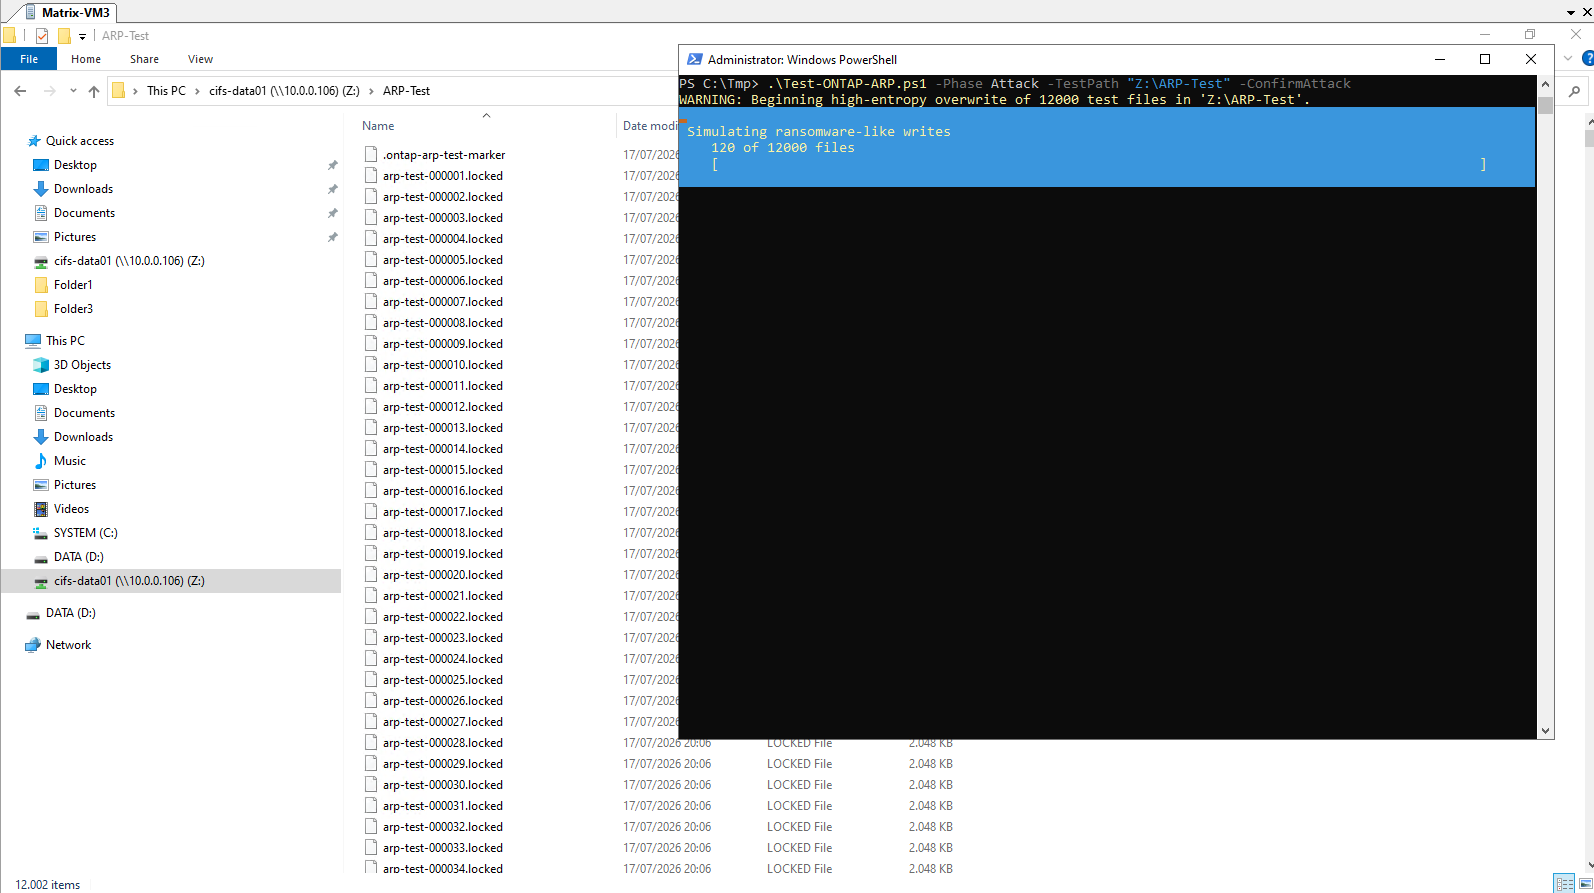Open Quick access in navigation pane
Image resolution: width=1594 pixels, height=893 pixels.
click(80, 141)
